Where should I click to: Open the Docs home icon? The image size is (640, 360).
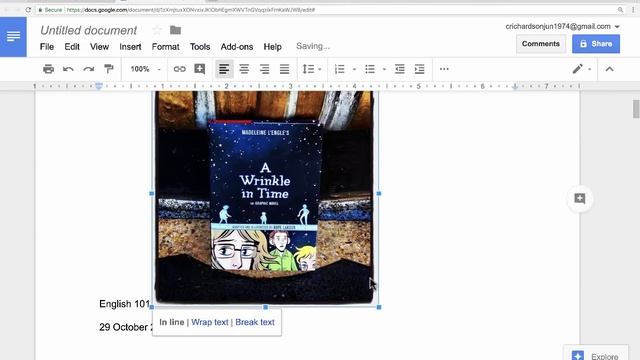click(x=13, y=37)
